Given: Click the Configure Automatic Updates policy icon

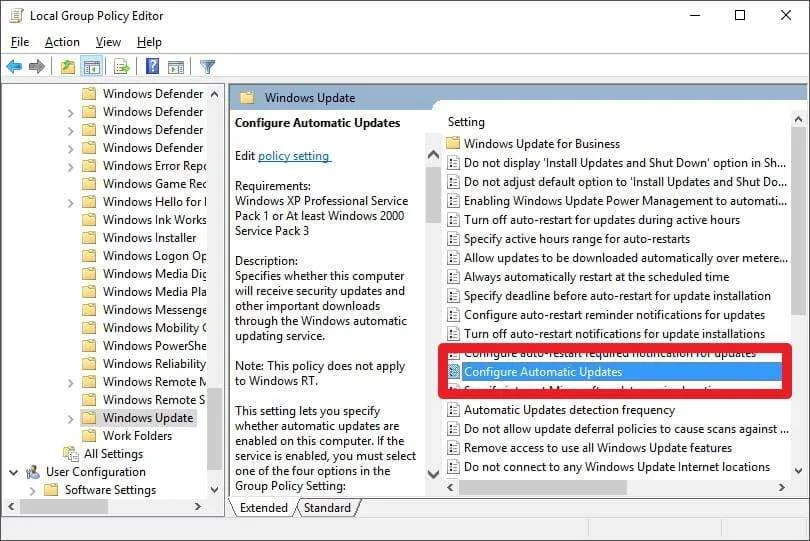Looking at the screenshot, I should point(454,372).
